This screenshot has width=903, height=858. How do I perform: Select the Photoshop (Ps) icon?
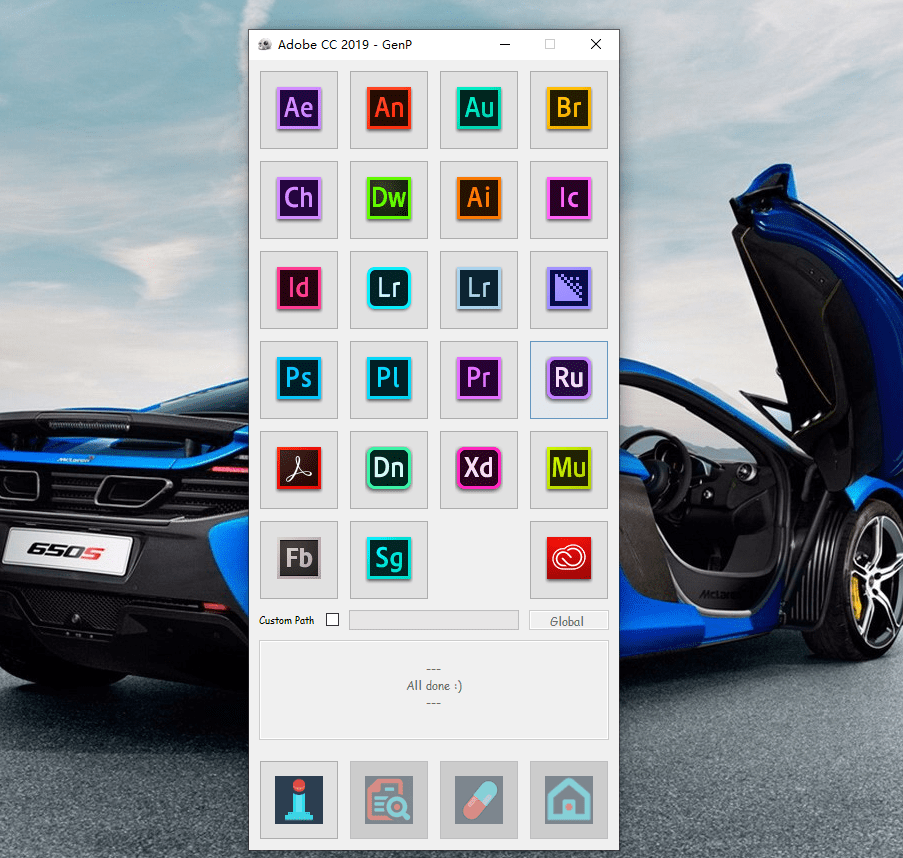(298, 379)
